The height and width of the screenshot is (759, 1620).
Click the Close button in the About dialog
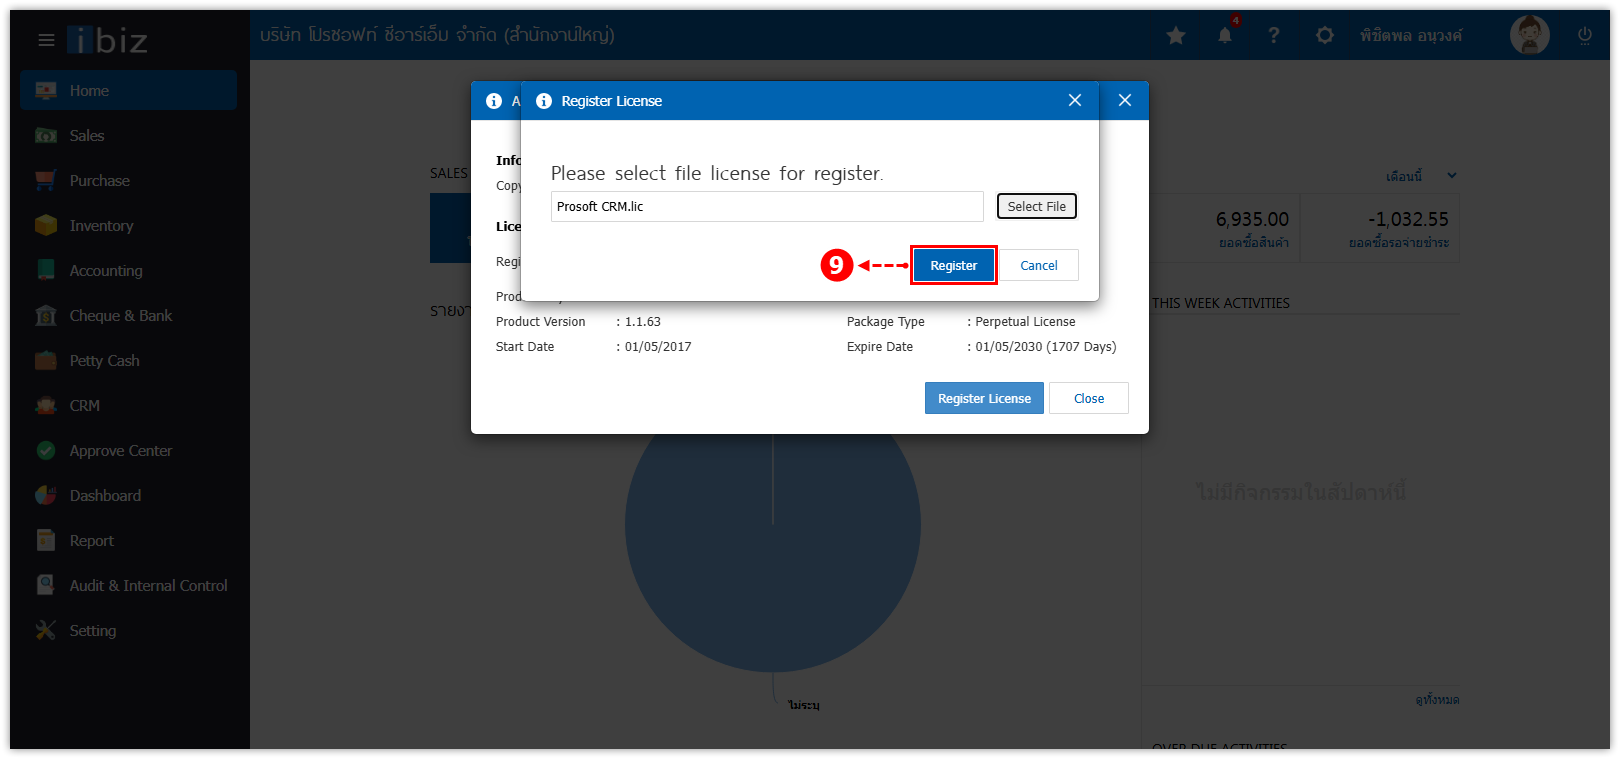[x=1089, y=398]
